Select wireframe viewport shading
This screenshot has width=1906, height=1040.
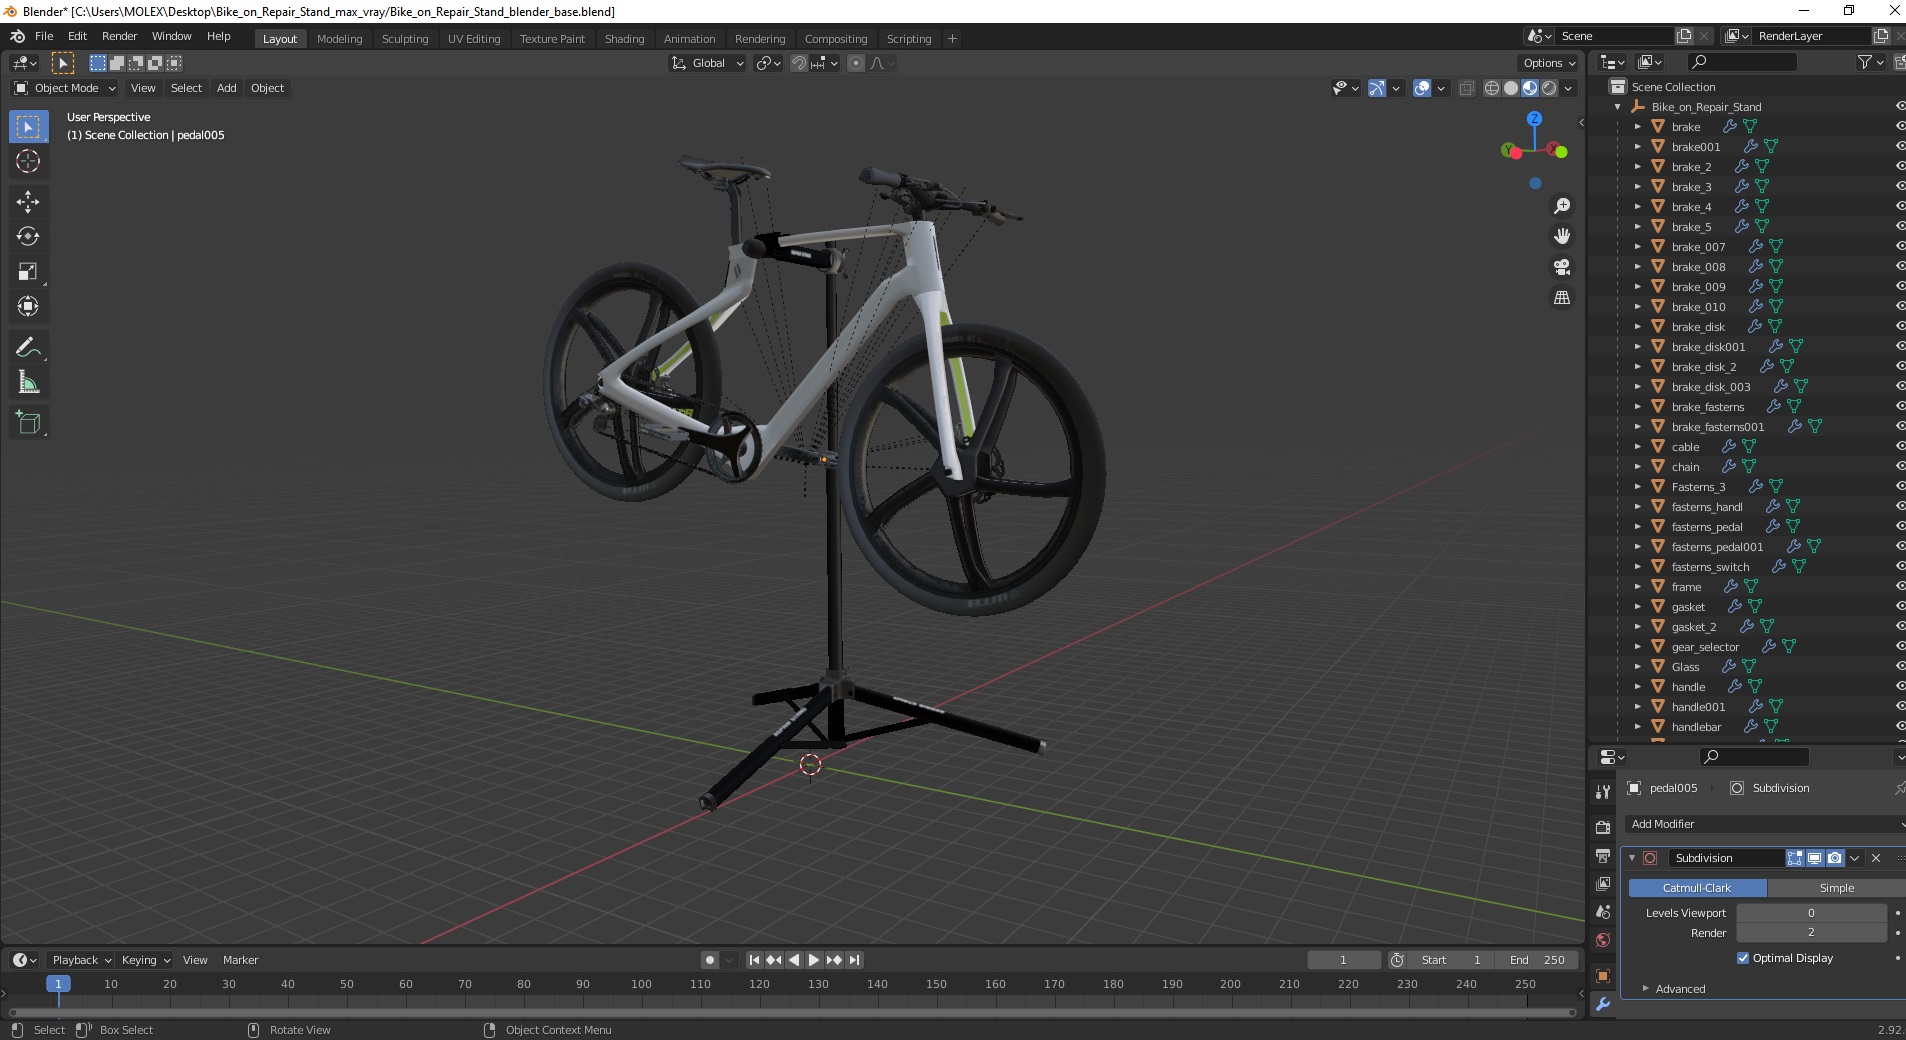[x=1492, y=88]
